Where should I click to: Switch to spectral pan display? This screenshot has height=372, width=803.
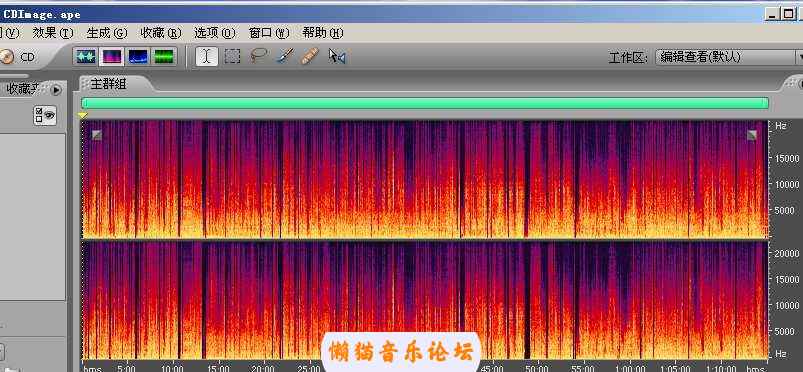(138, 56)
